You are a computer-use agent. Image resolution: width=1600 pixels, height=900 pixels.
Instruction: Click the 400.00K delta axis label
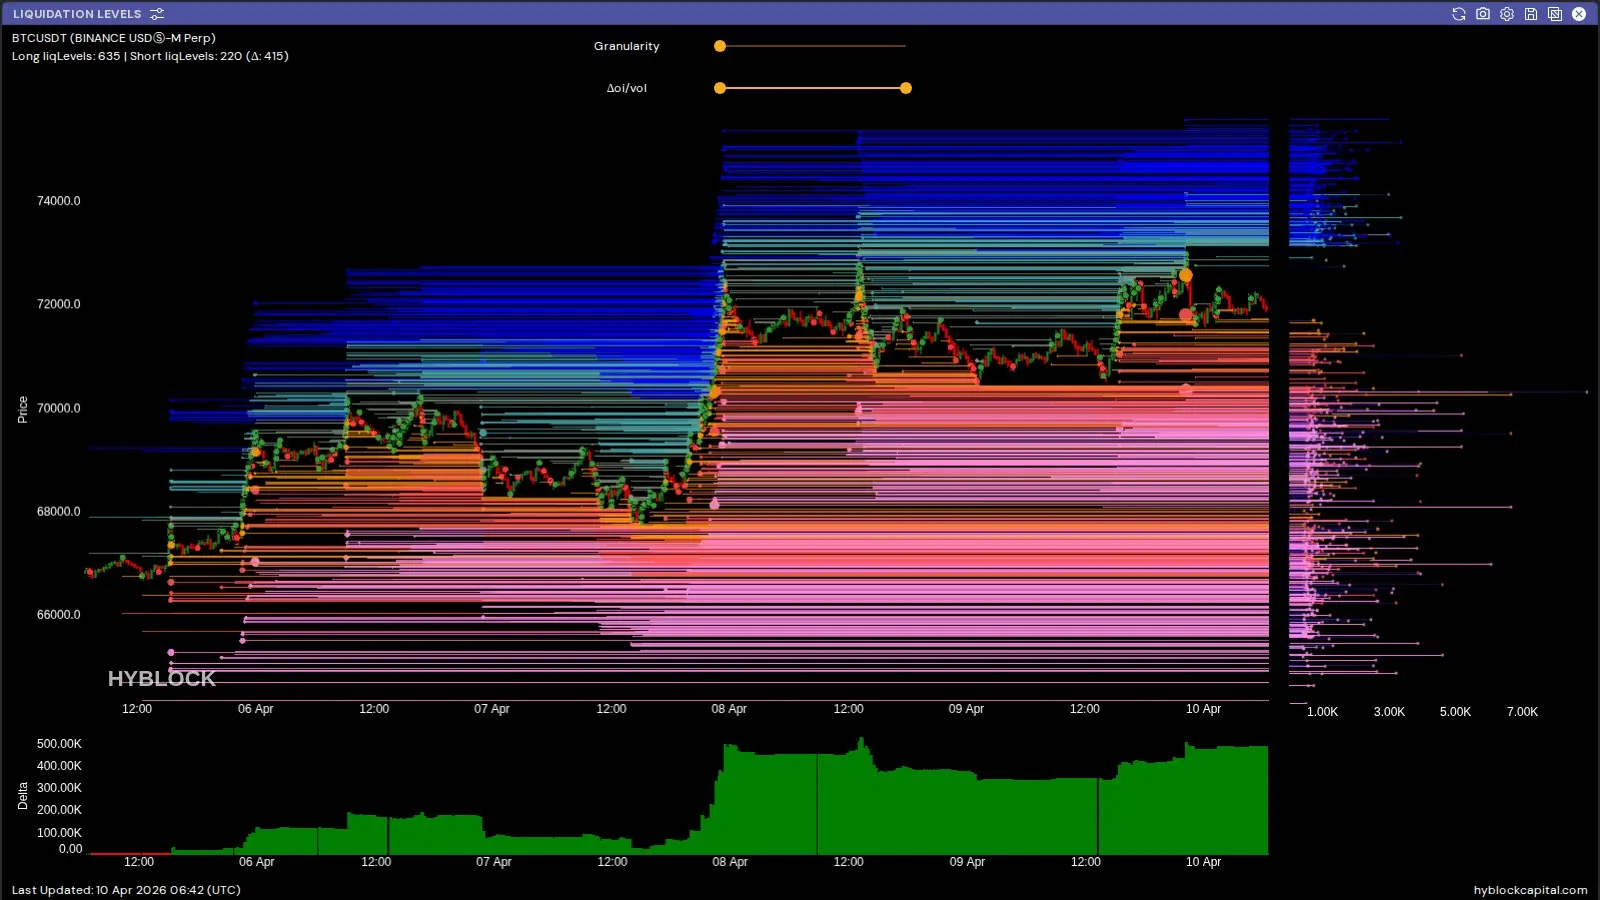59,766
